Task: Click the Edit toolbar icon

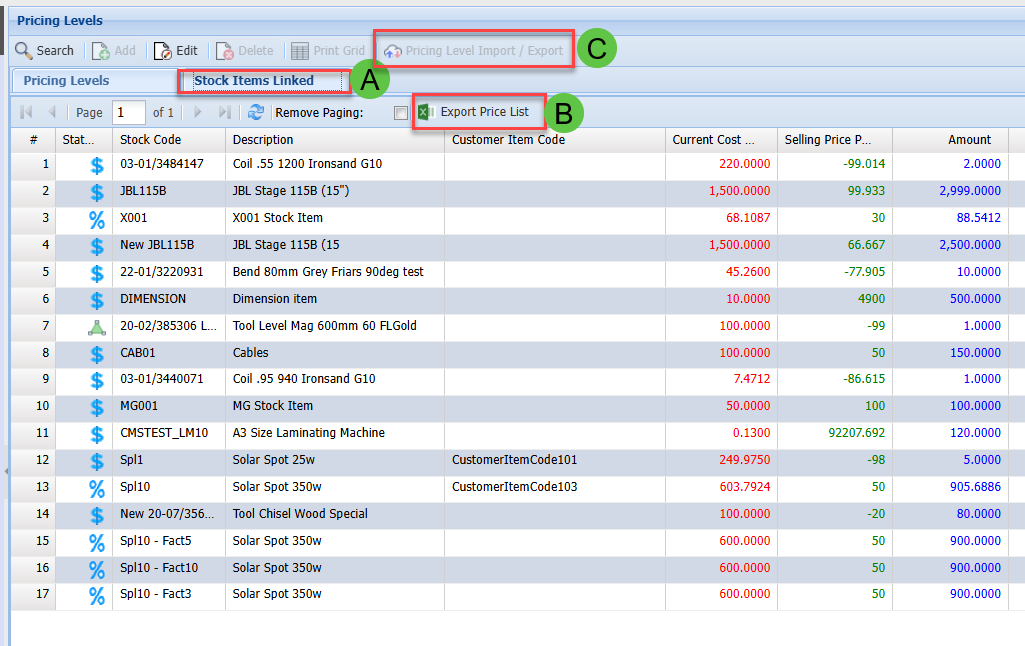Action: click(x=163, y=50)
